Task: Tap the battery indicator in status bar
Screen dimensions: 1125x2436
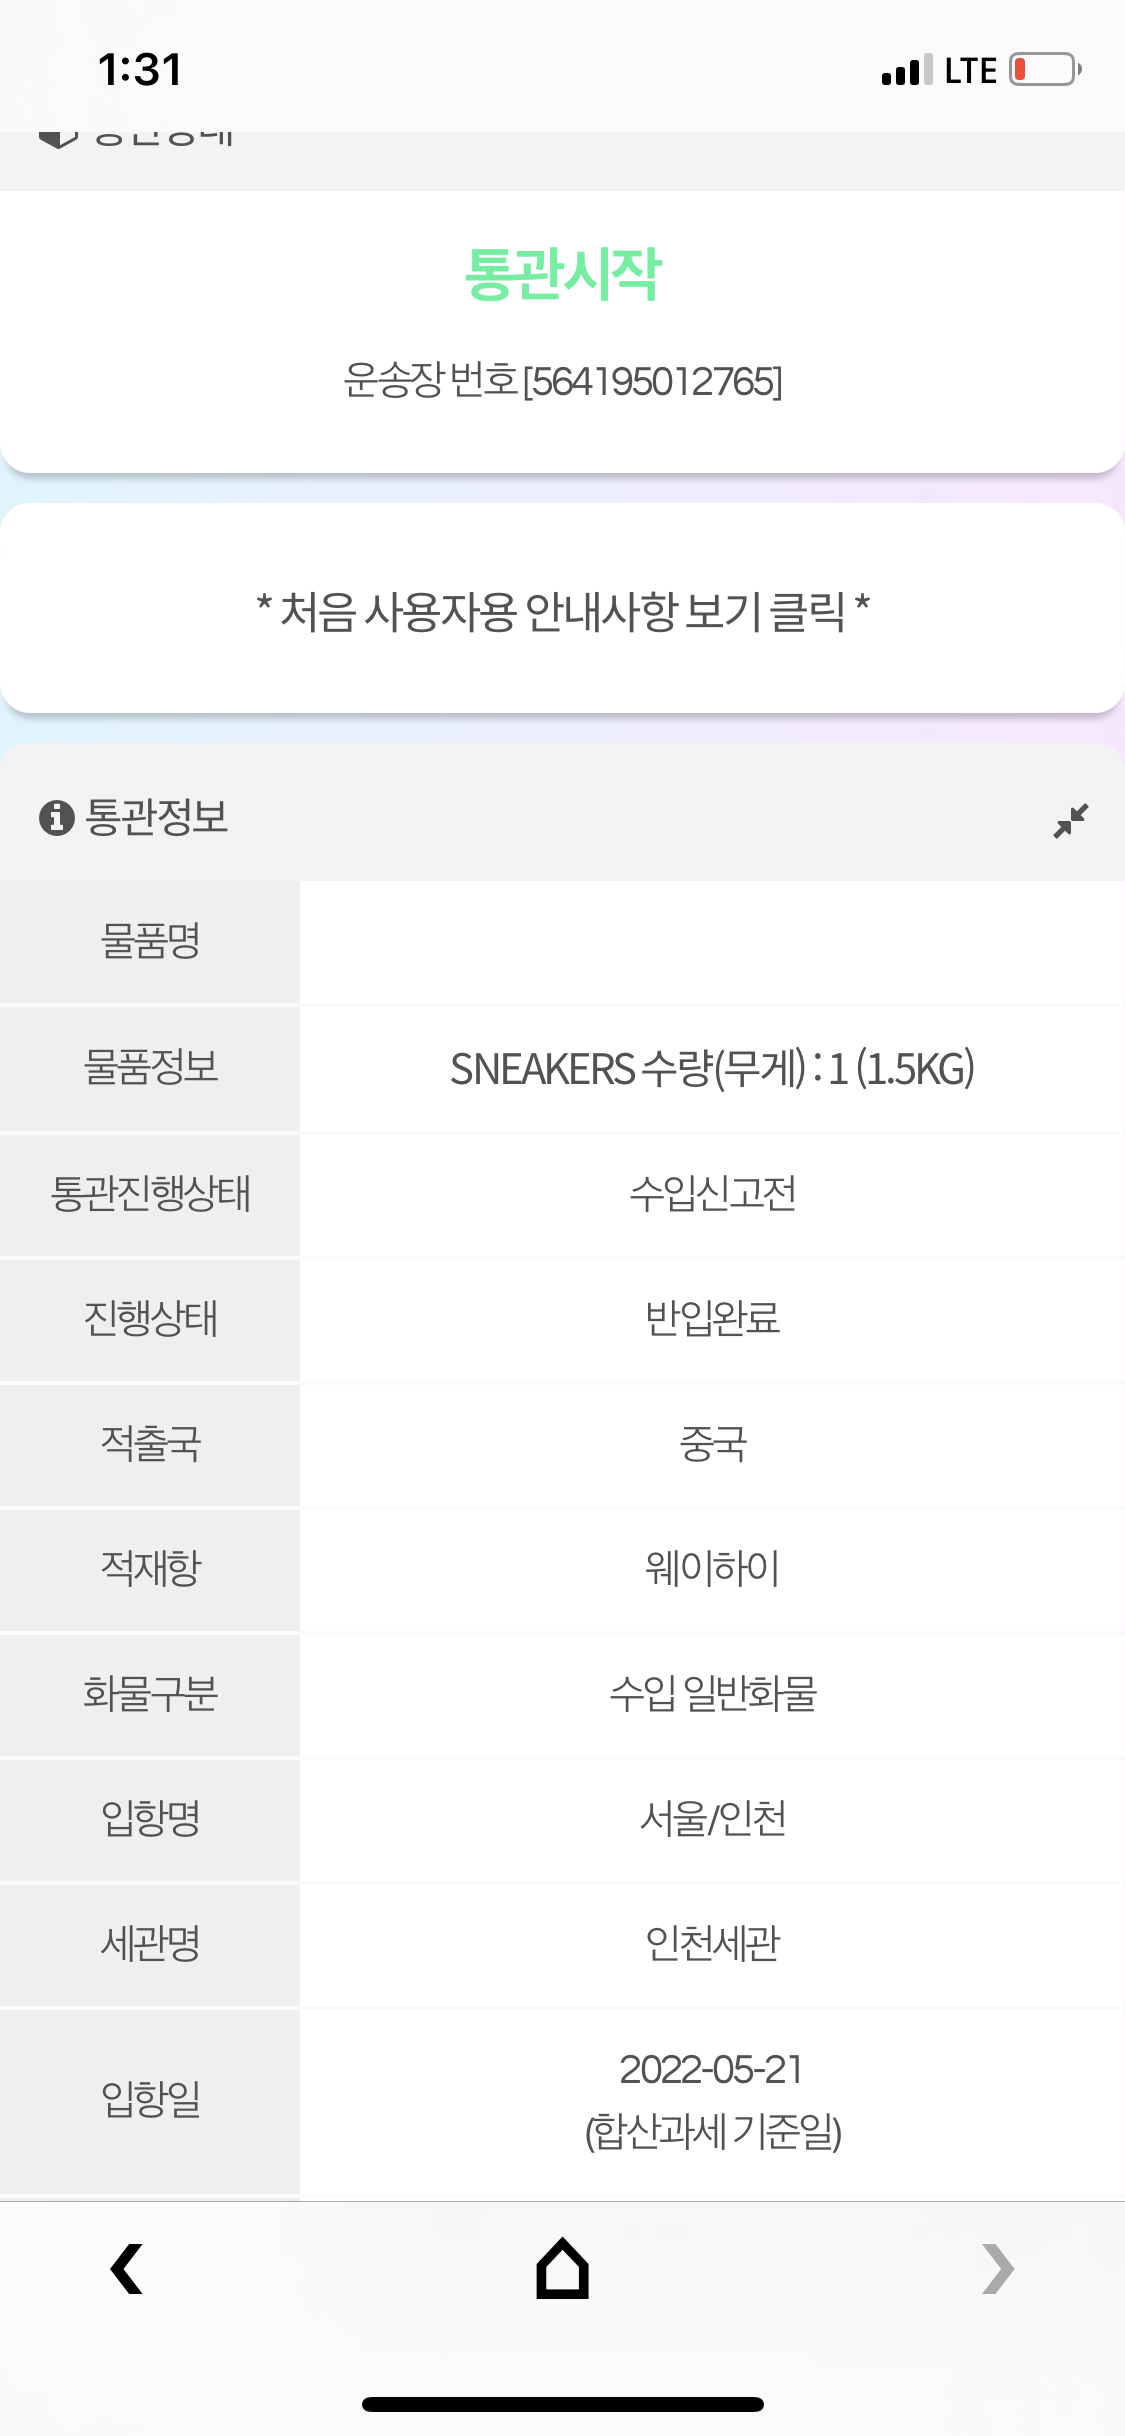Action: (x=1045, y=70)
